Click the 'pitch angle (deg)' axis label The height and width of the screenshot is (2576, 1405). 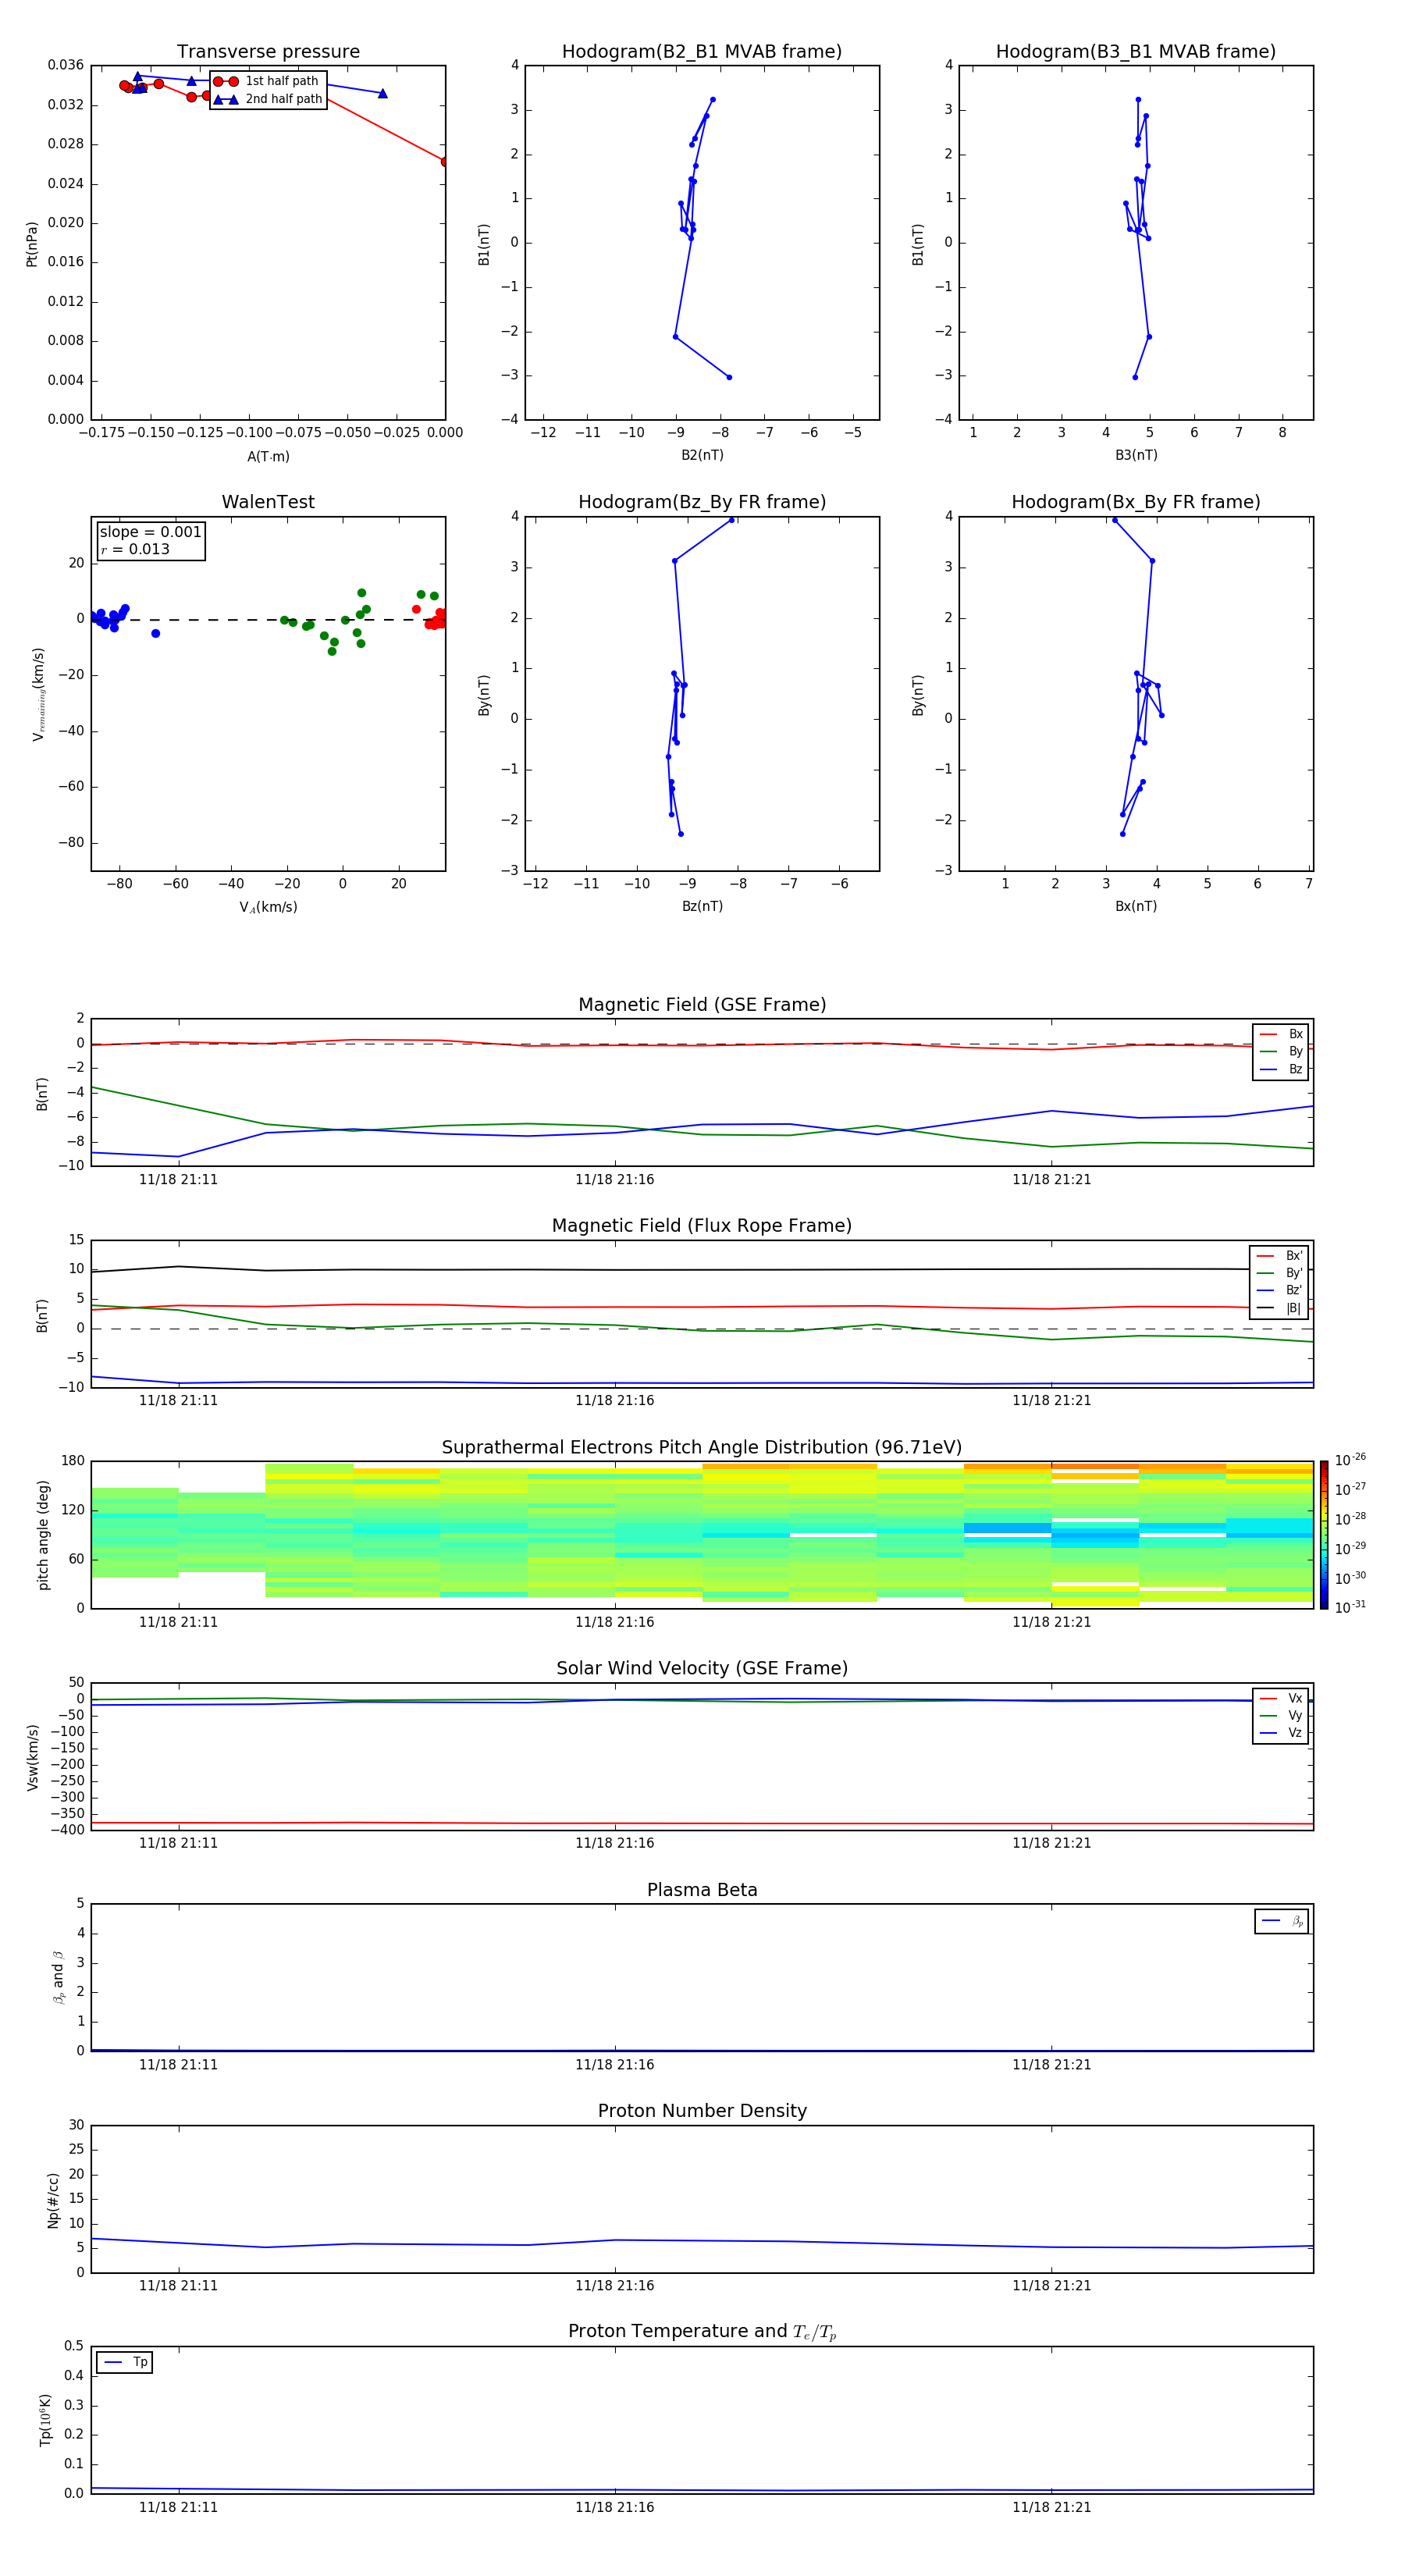click(x=43, y=1535)
